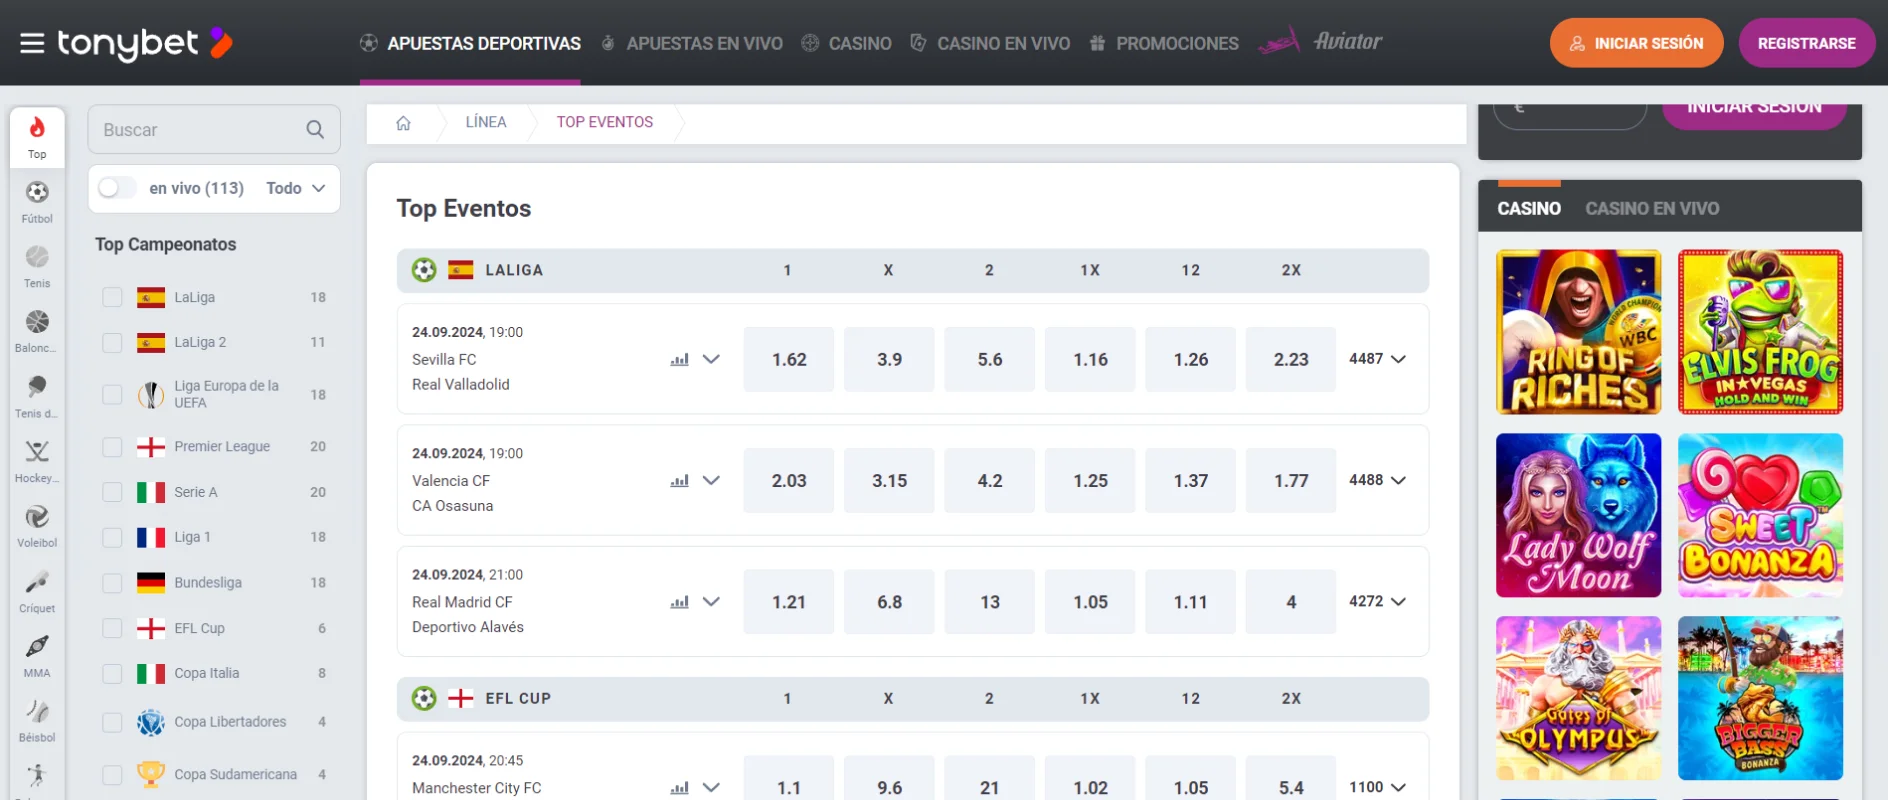Open Gates of Olympus game thumbnail
Screen dimensions: 1888x800
coord(1578,698)
